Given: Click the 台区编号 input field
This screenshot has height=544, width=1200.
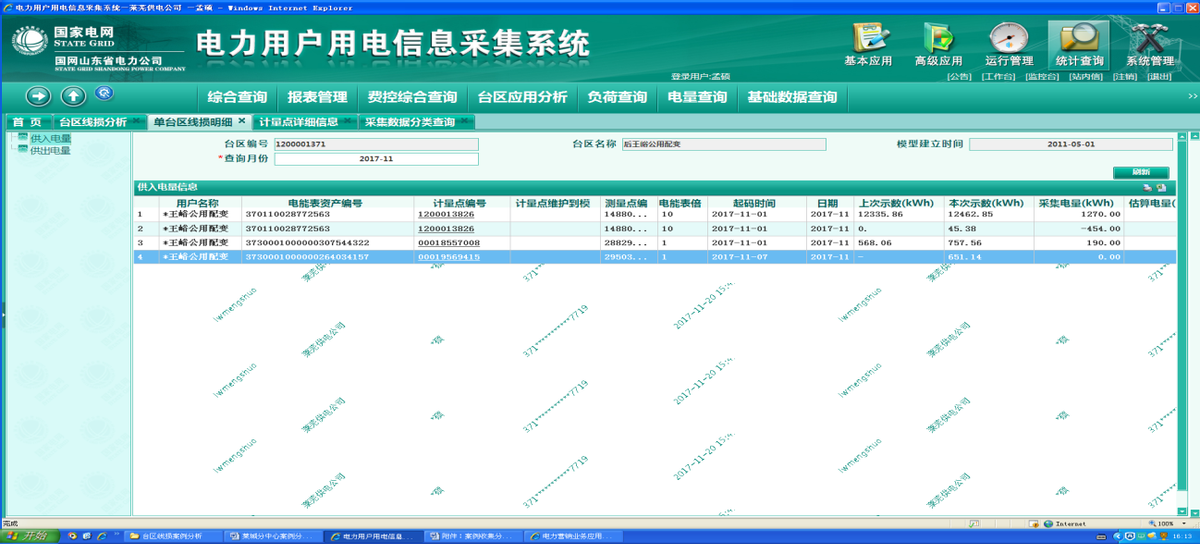Looking at the screenshot, I should [x=376, y=144].
